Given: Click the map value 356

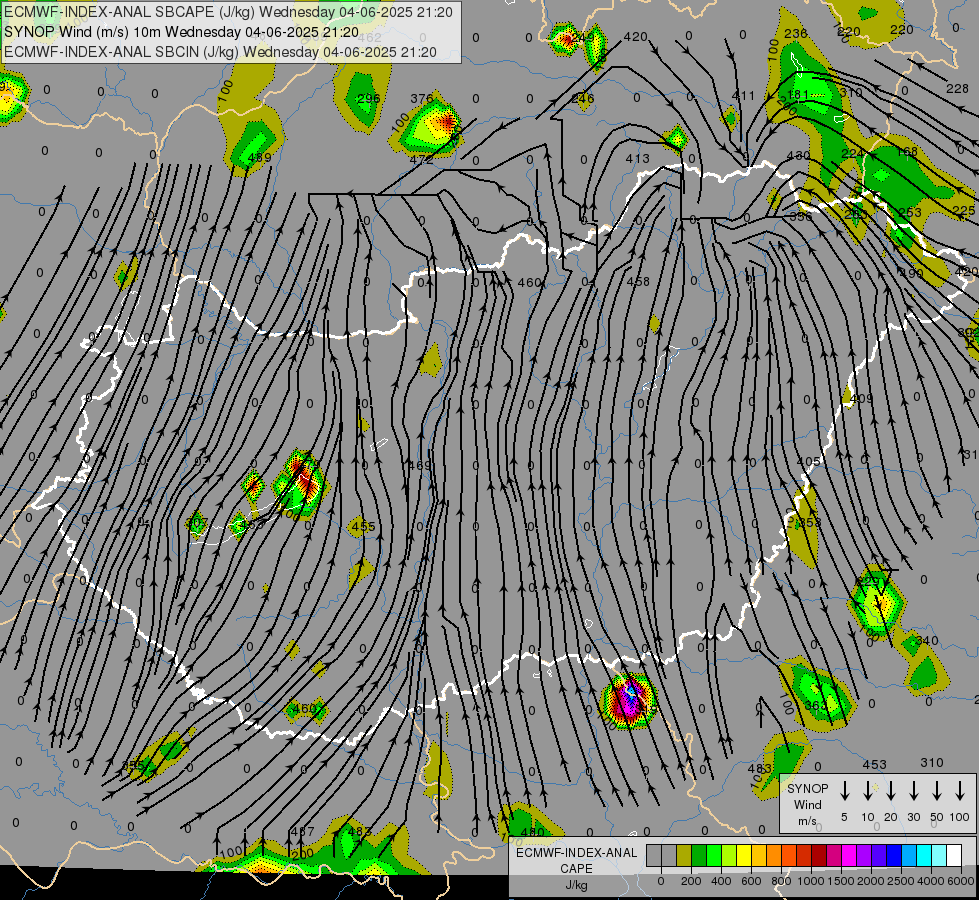Looking at the screenshot, I should tap(801, 217).
